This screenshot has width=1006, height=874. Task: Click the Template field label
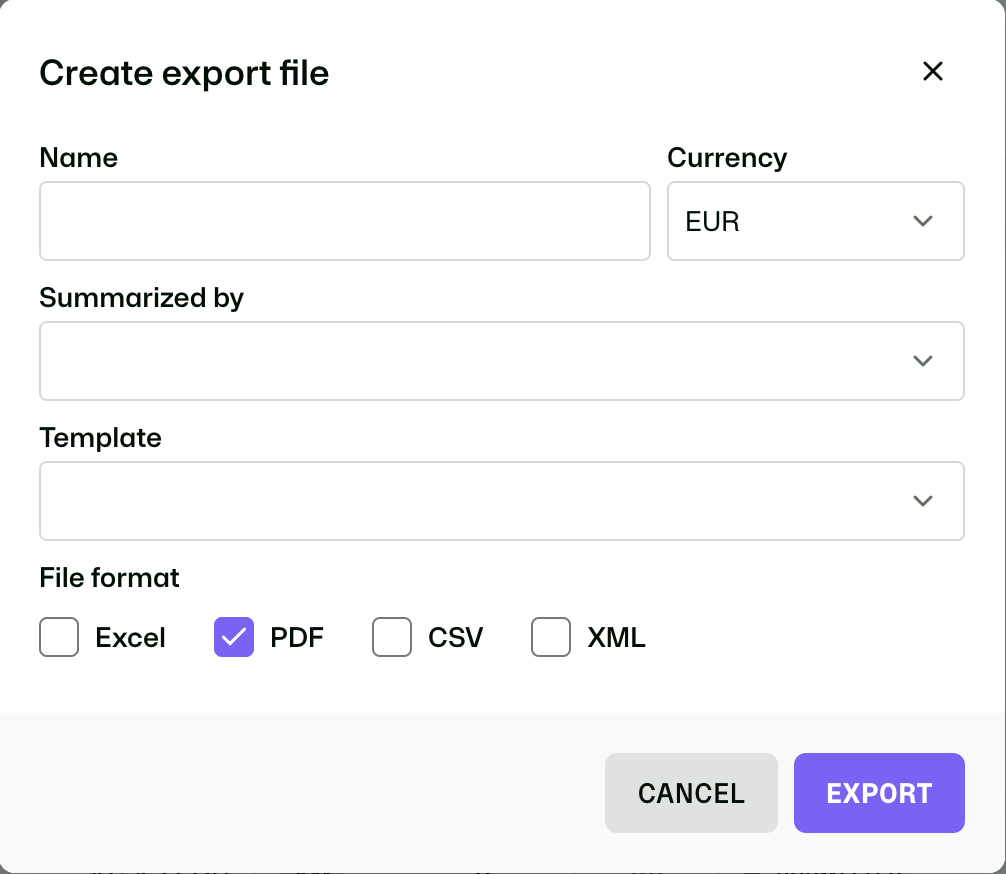pos(100,438)
